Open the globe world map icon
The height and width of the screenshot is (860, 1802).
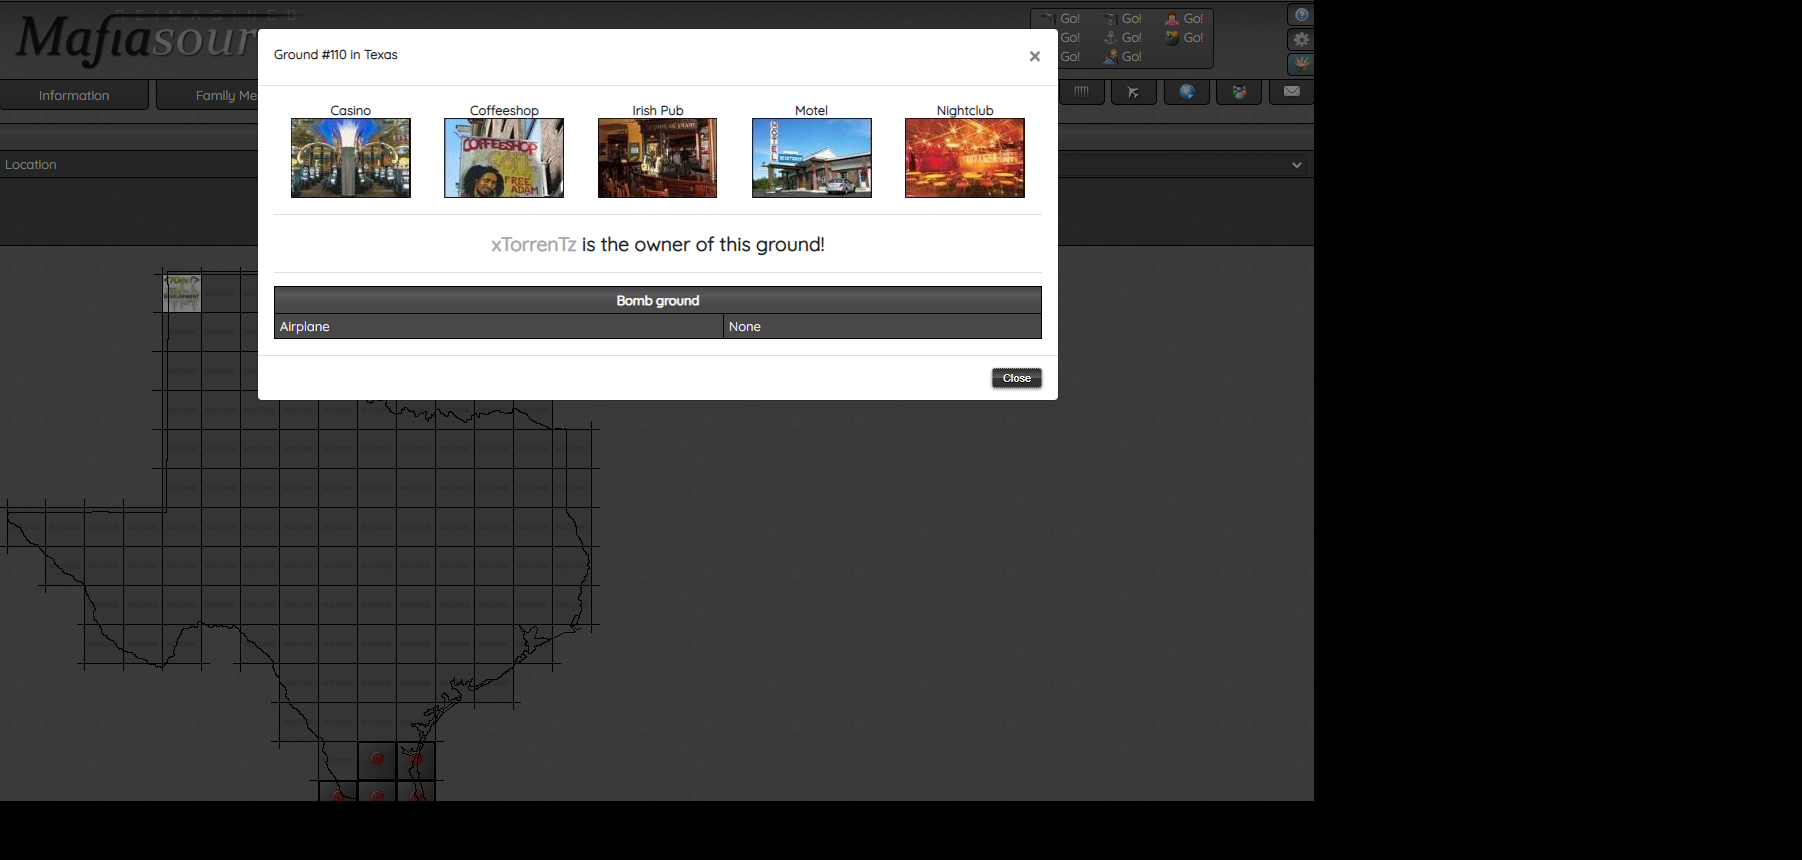tap(1186, 92)
